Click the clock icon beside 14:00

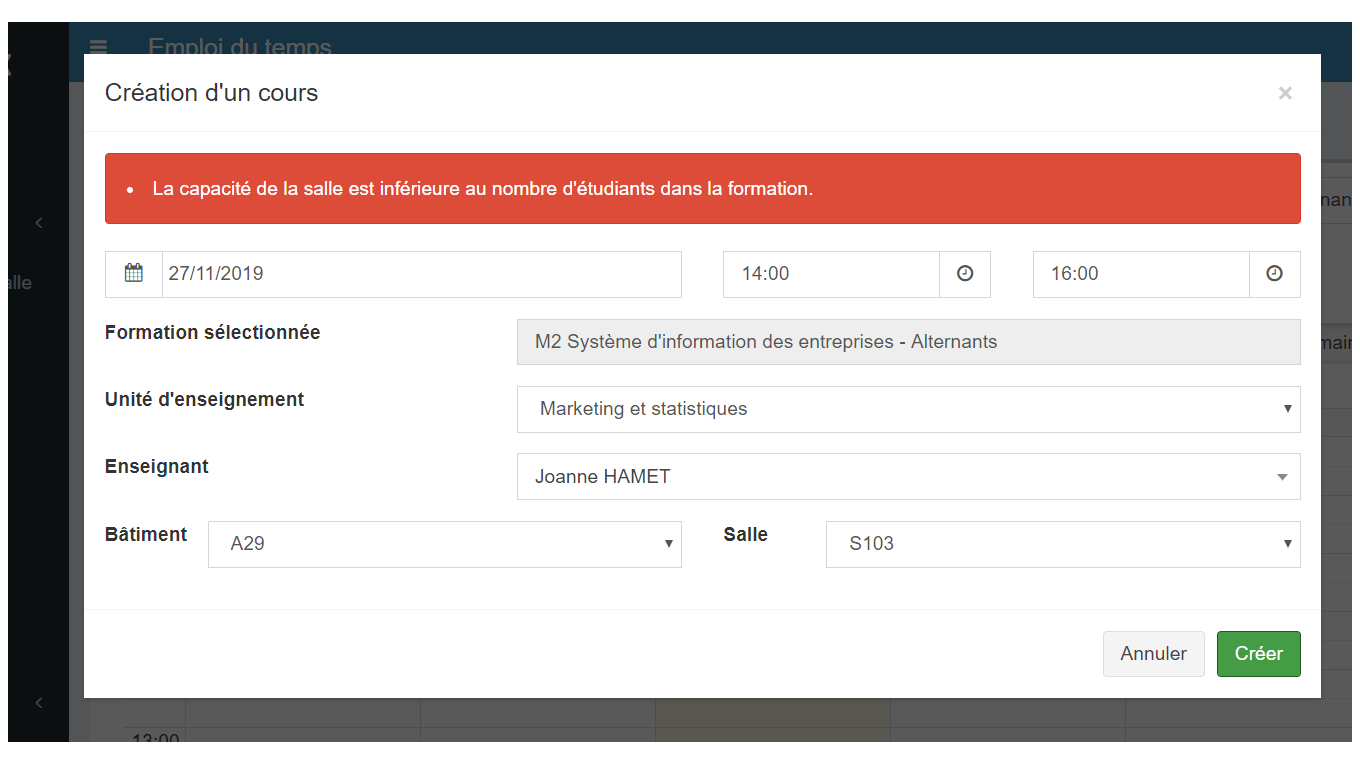pos(964,274)
